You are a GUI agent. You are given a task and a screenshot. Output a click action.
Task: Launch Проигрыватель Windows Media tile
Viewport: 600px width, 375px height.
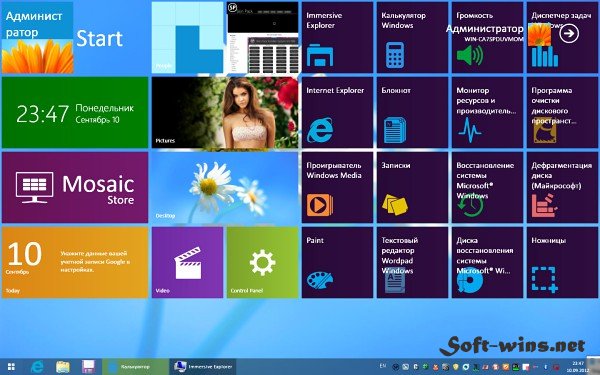(x=337, y=187)
